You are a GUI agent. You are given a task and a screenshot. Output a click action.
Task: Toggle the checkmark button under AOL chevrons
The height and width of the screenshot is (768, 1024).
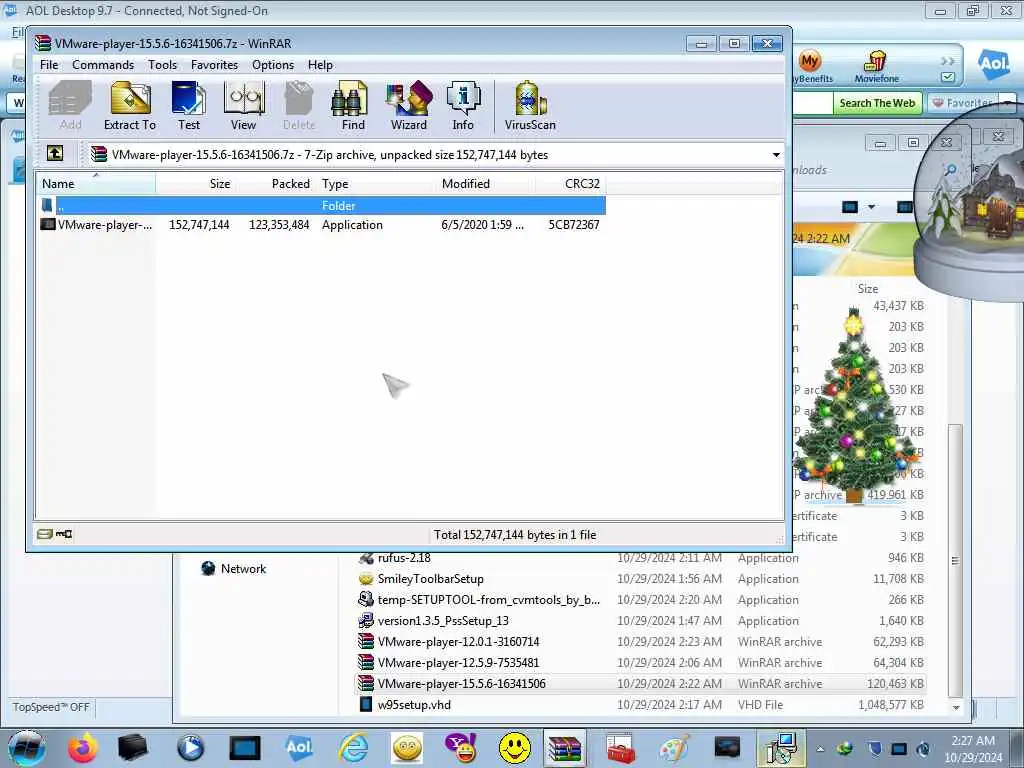click(x=948, y=77)
